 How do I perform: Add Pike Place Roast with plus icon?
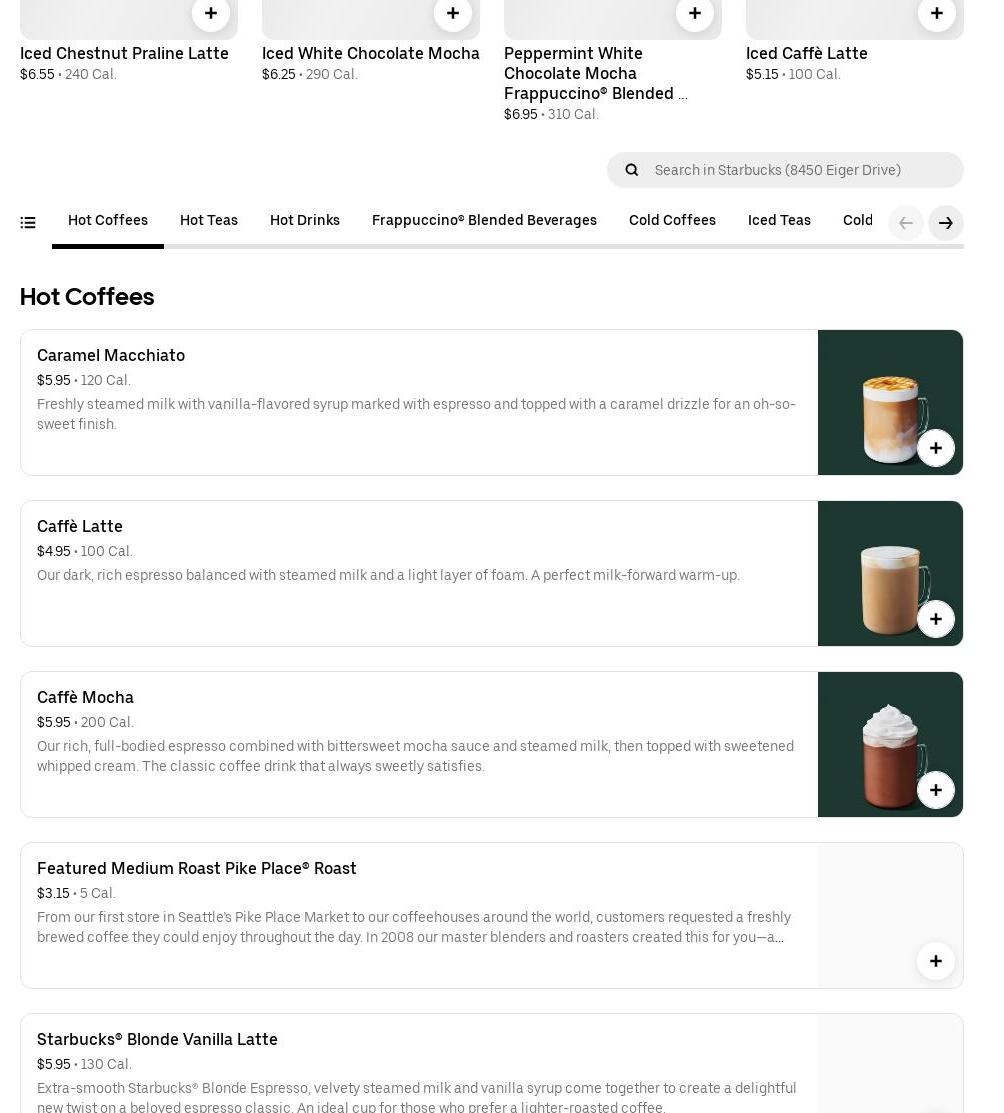pos(936,961)
